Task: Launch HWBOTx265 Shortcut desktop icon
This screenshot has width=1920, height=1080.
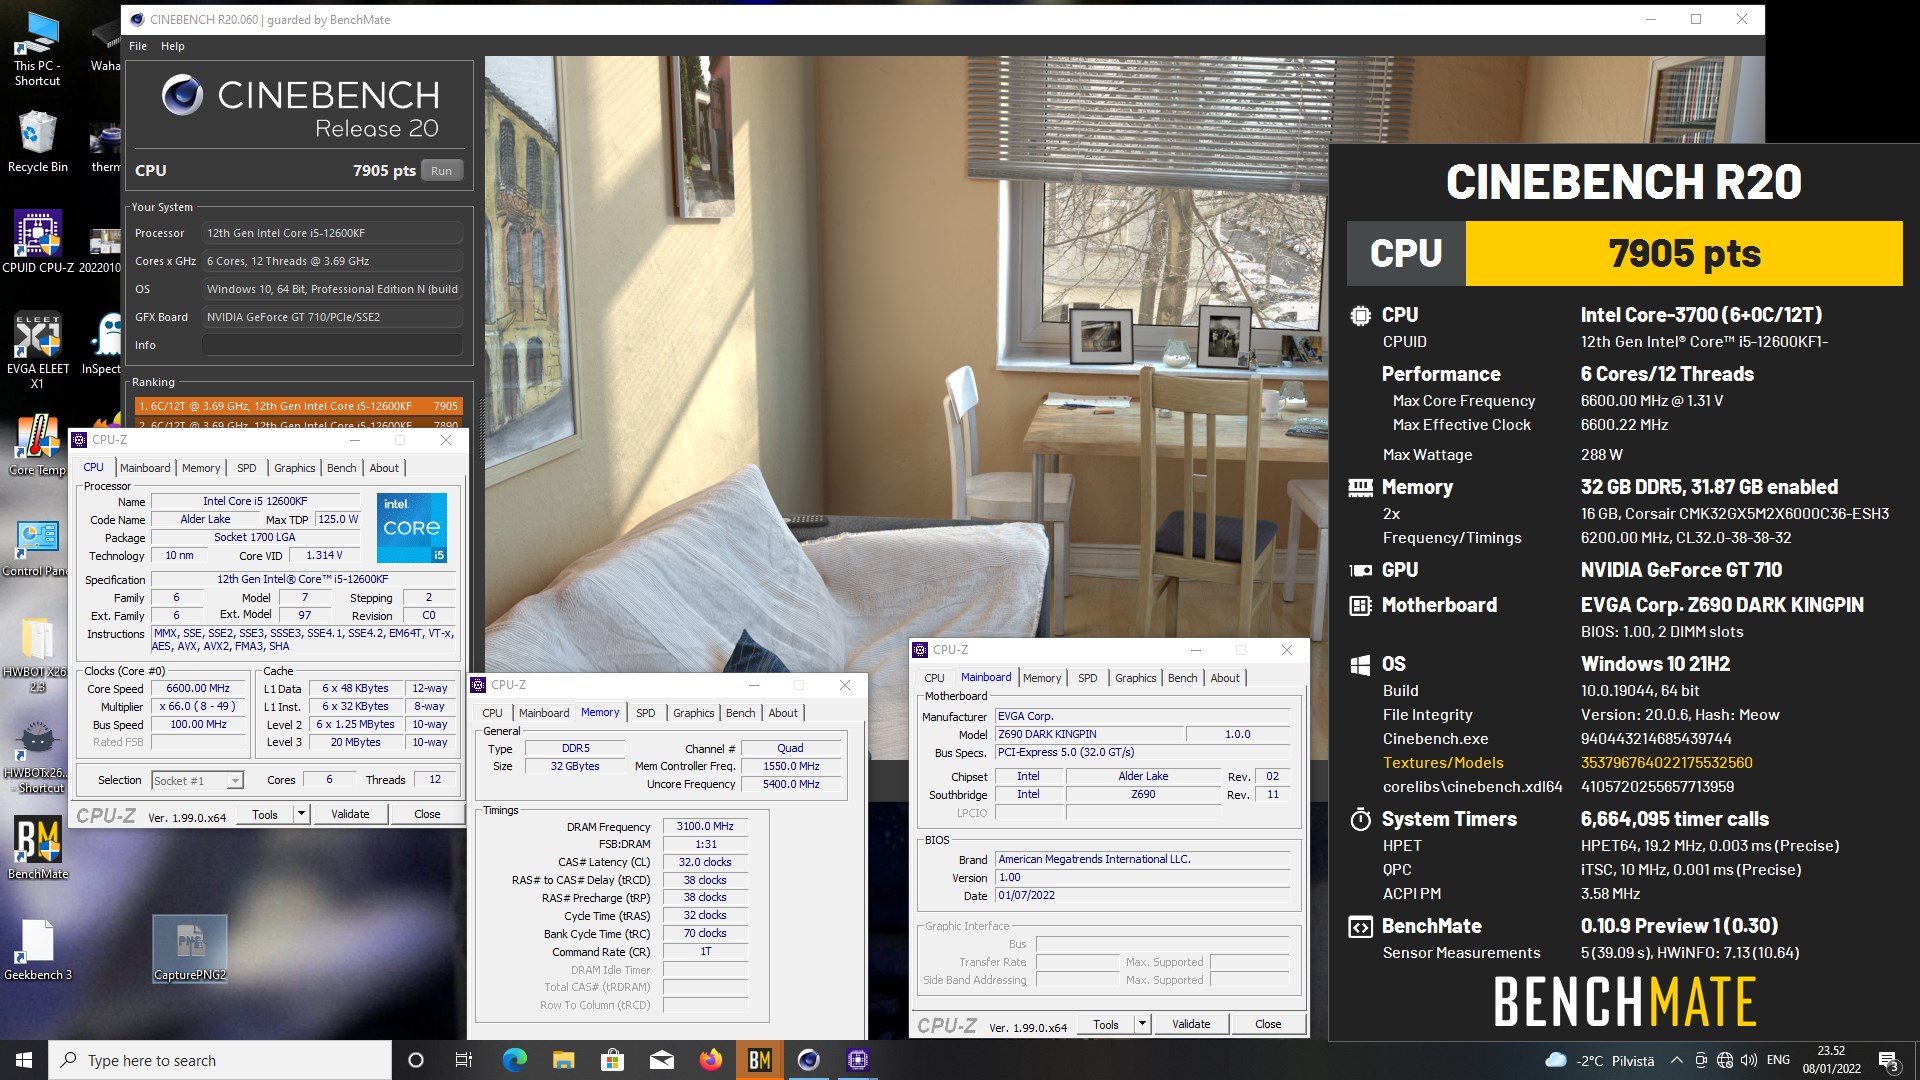Action: 37,757
